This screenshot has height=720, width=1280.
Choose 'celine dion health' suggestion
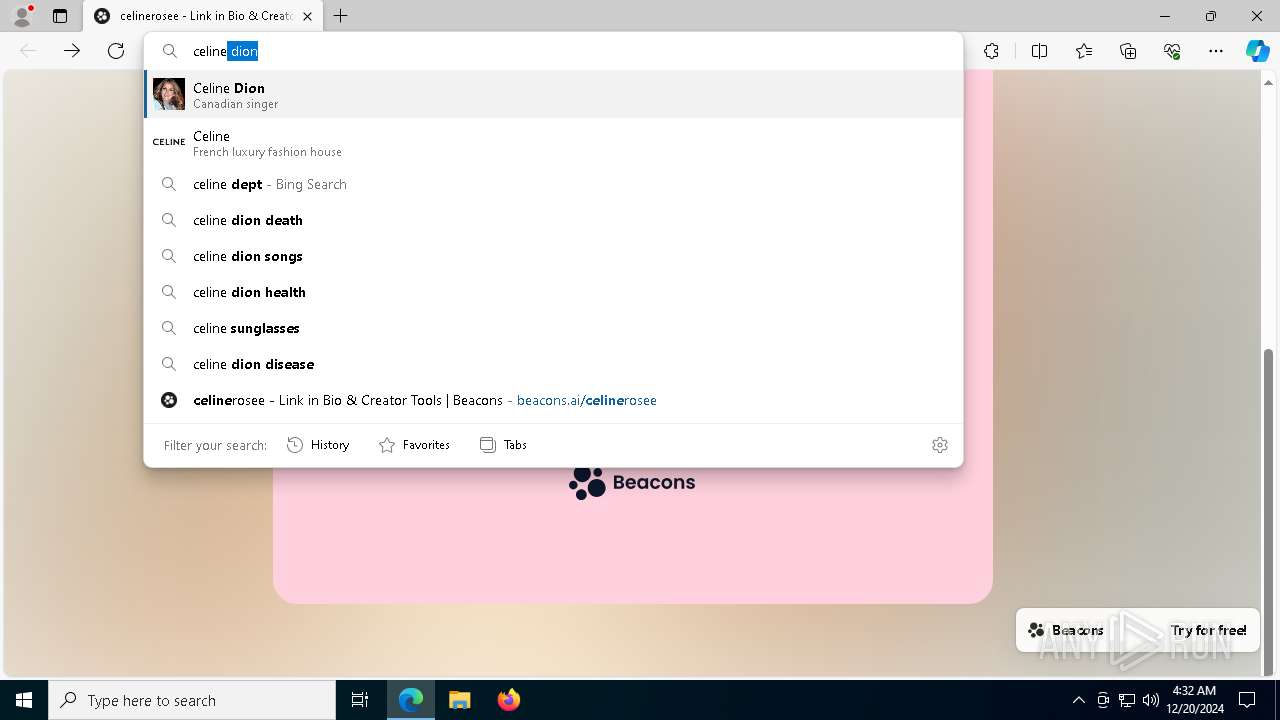(553, 292)
